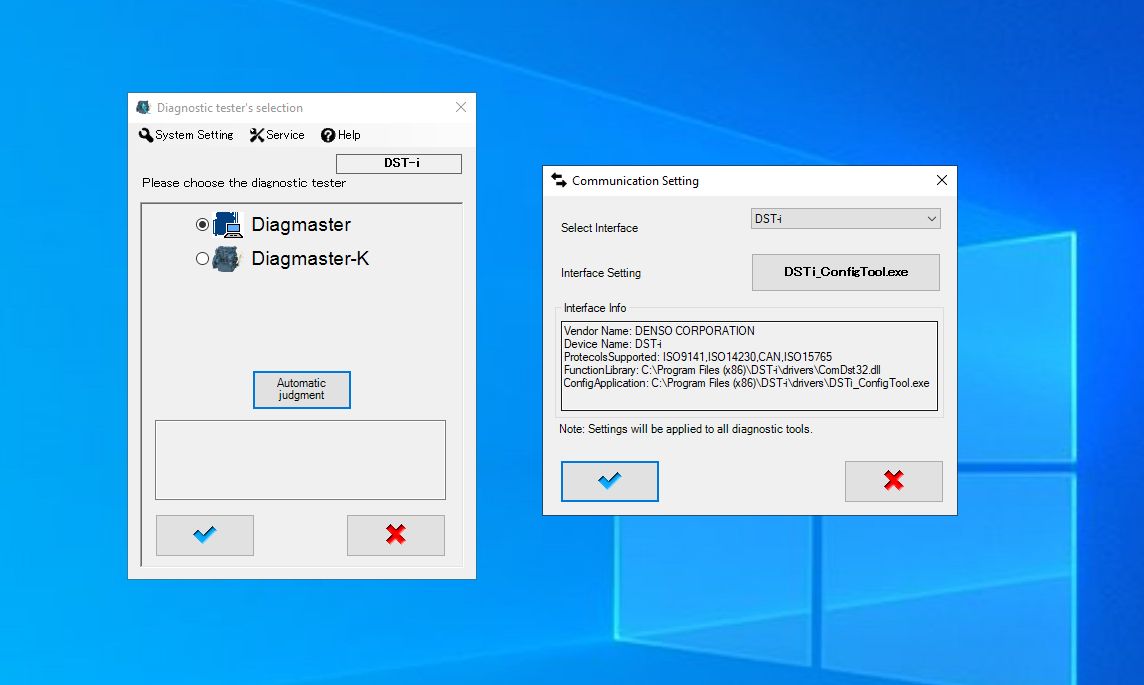Click the Communication Setting title bar arrows icon

pyautogui.click(x=559, y=180)
